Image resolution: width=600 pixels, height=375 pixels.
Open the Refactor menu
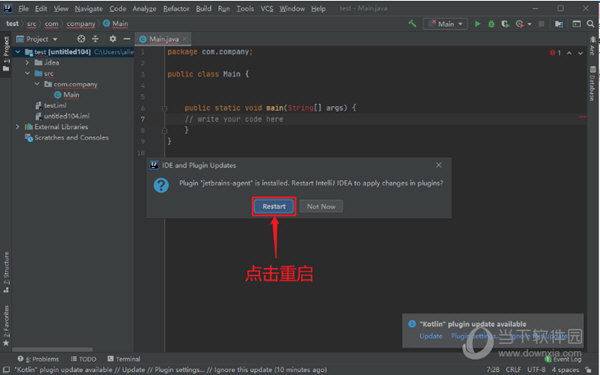176,8
